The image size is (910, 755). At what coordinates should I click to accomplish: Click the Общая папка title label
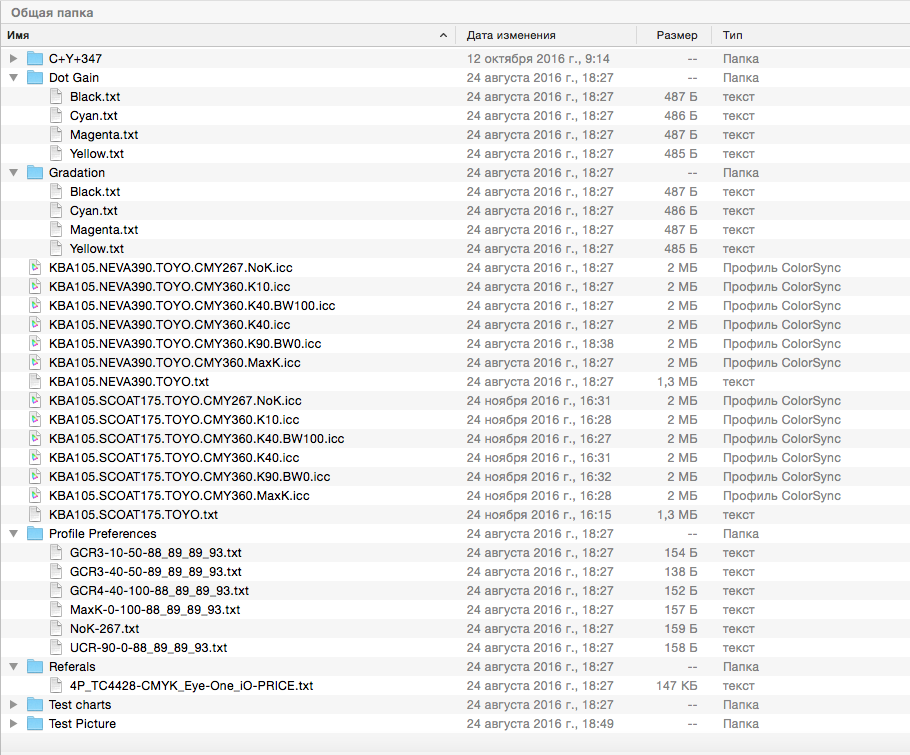tap(52, 13)
